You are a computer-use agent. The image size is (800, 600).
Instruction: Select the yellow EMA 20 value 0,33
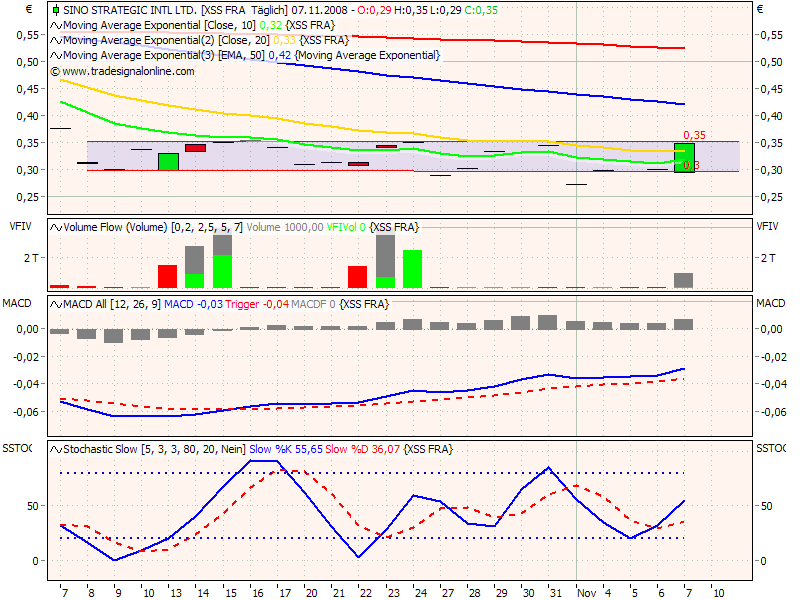pyautogui.click(x=284, y=40)
